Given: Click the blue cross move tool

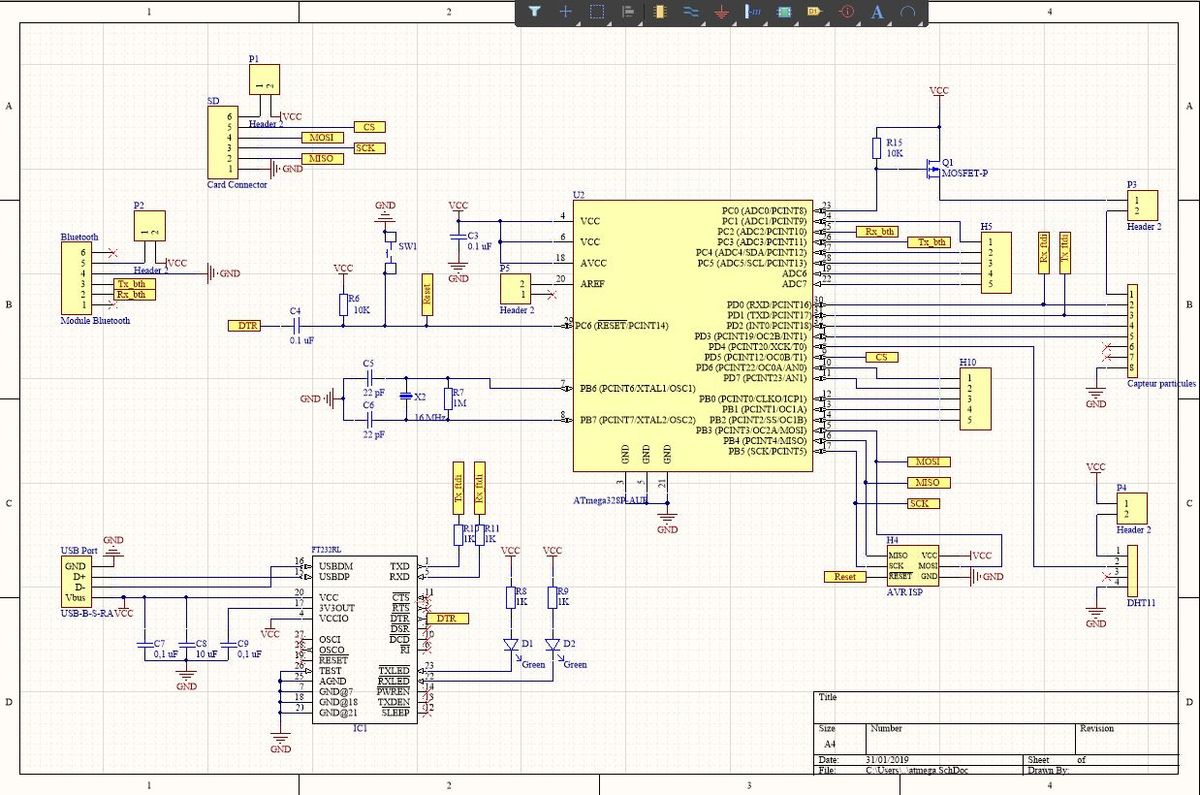Looking at the screenshot, I should point(565,12).
